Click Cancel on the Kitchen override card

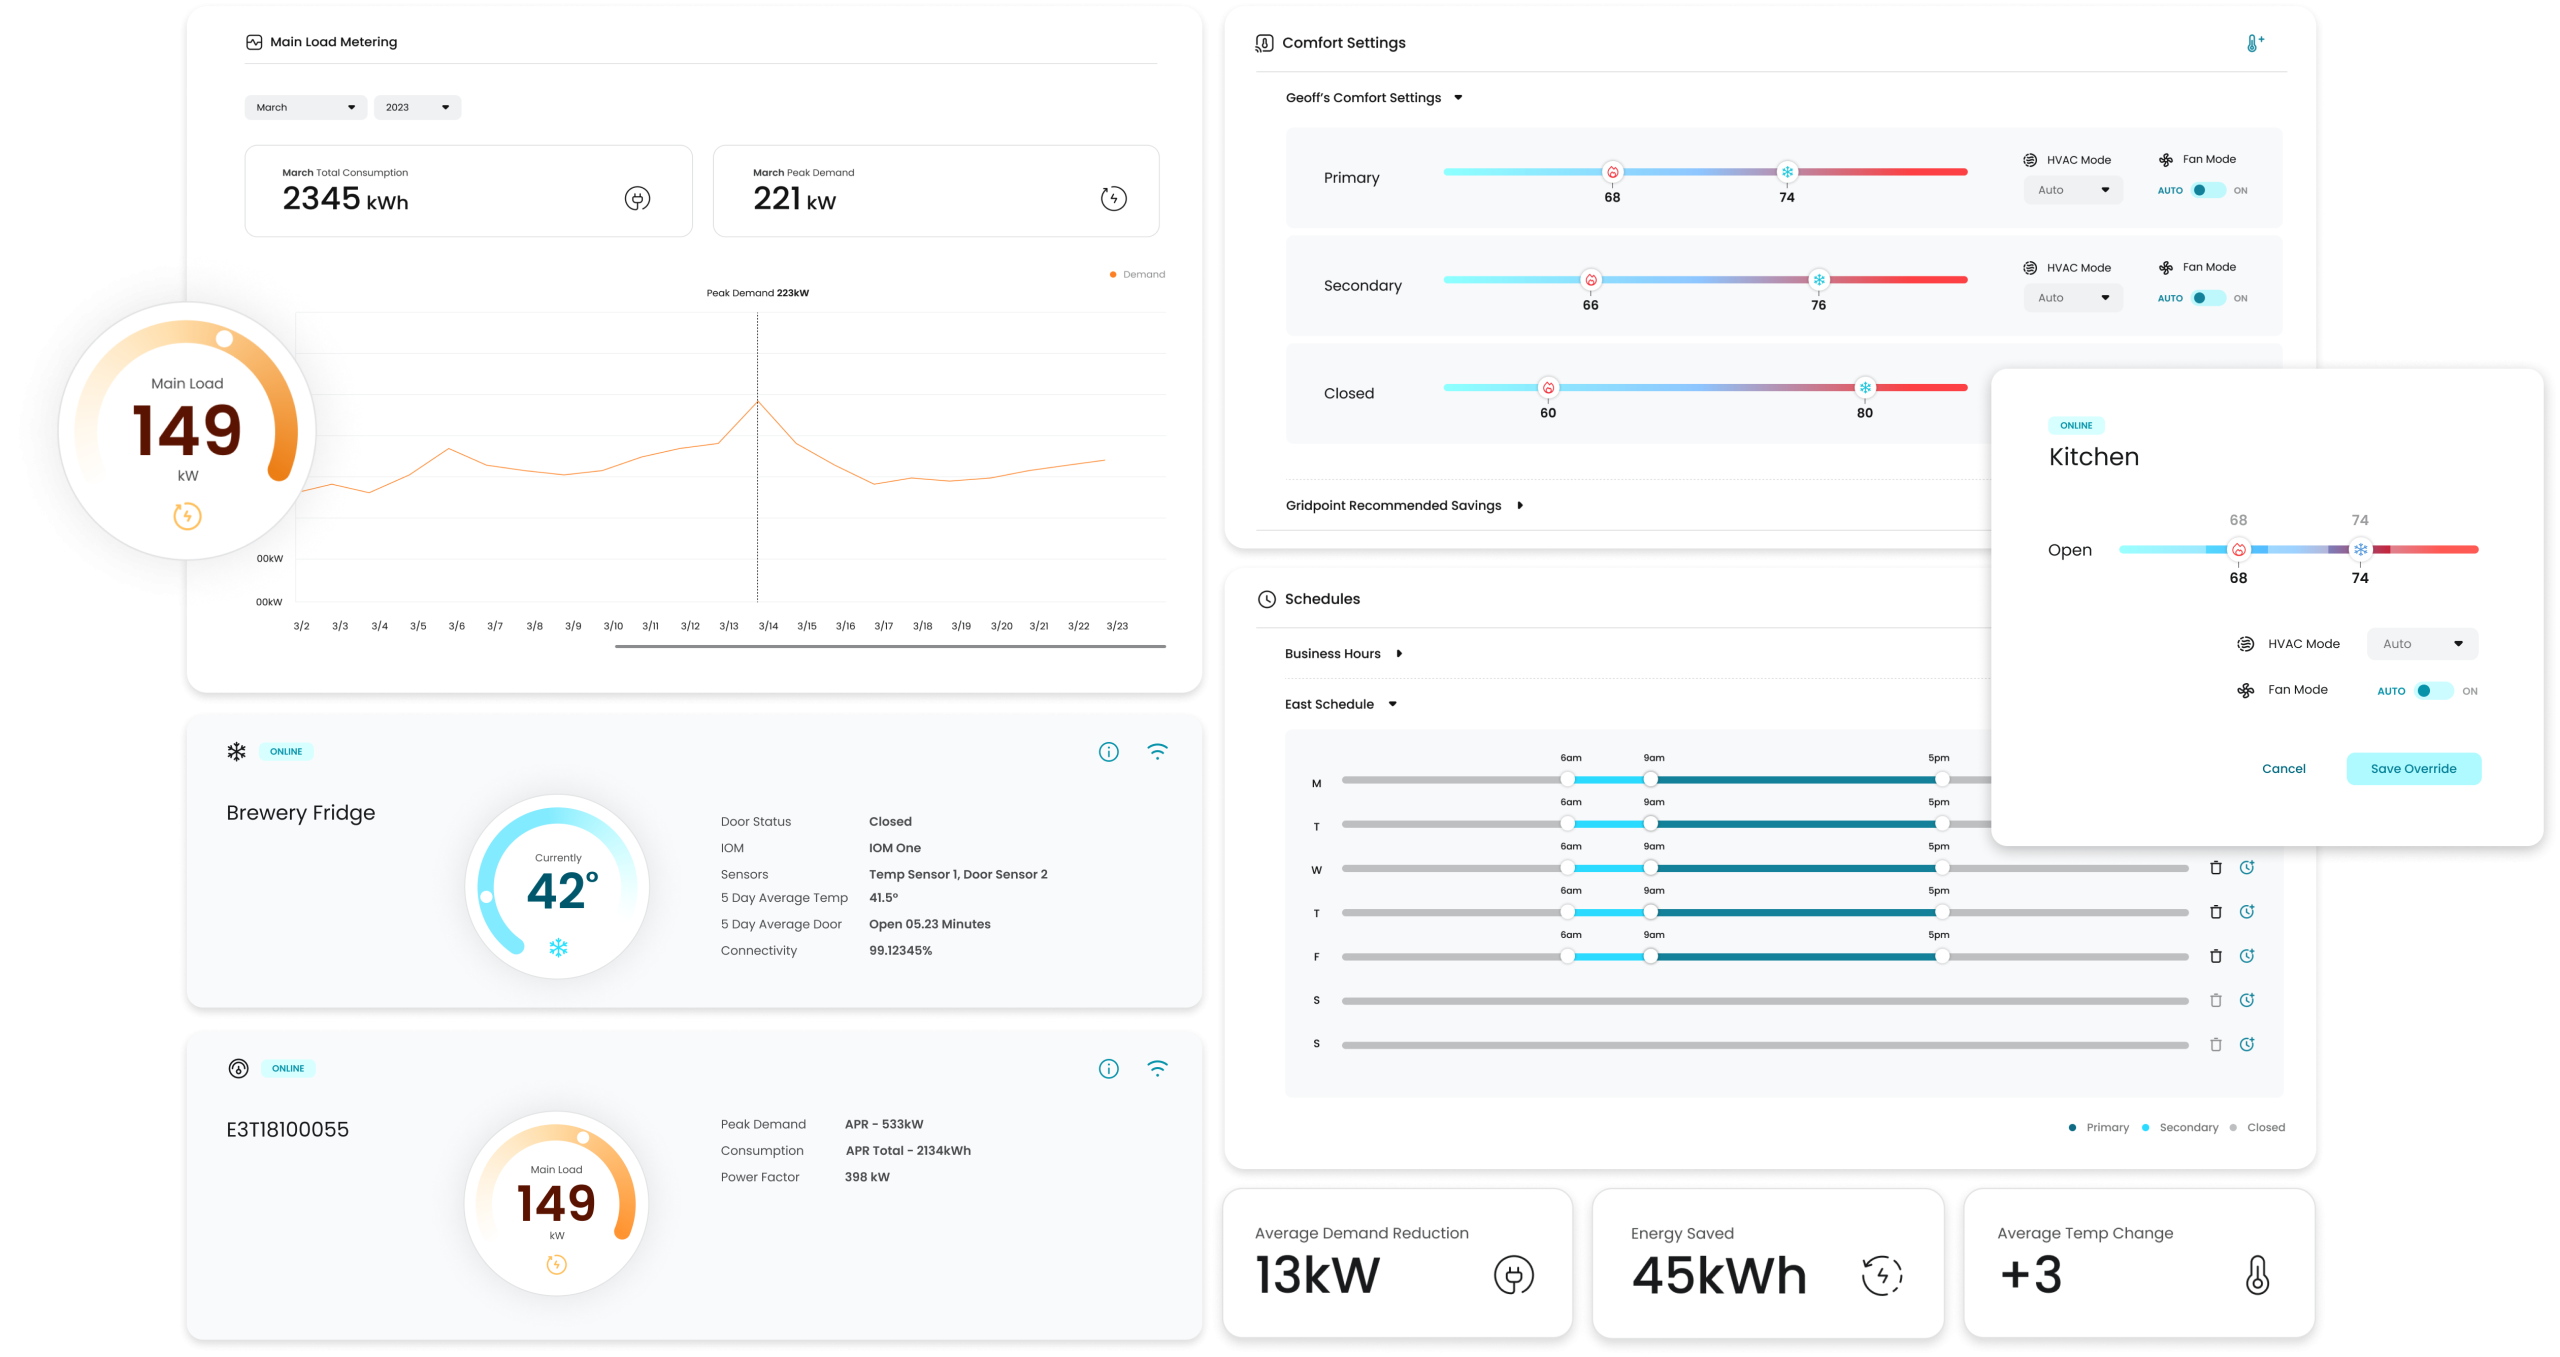click(x=2283, y=768)
